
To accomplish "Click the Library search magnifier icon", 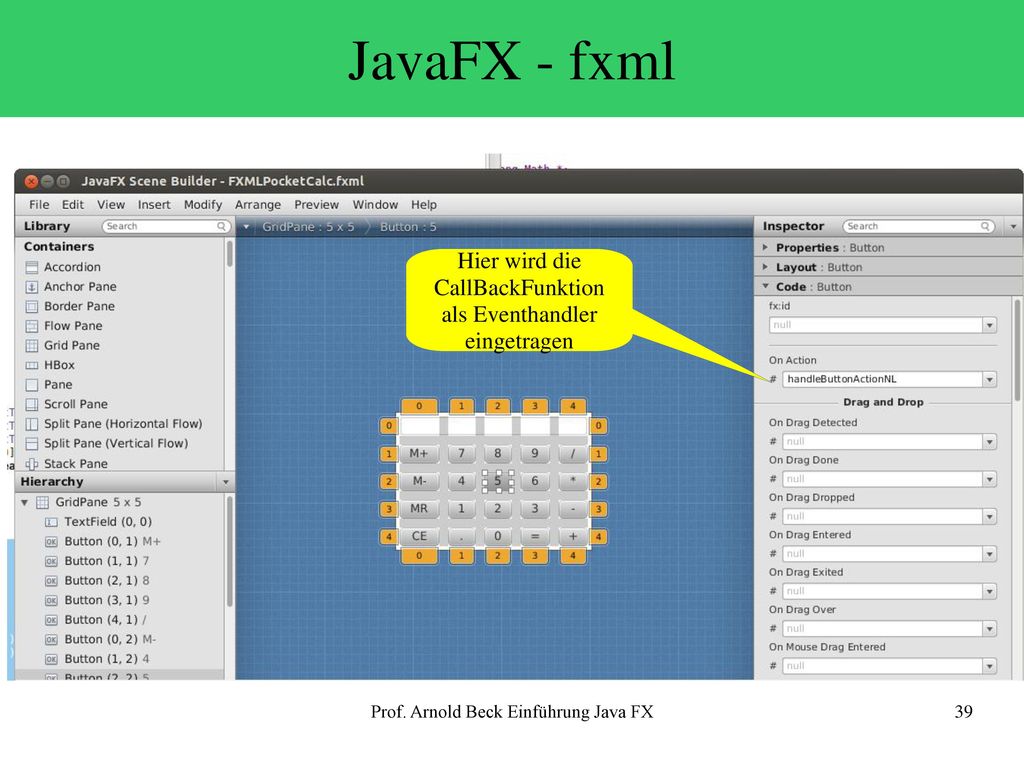I will tap(221, 226).
